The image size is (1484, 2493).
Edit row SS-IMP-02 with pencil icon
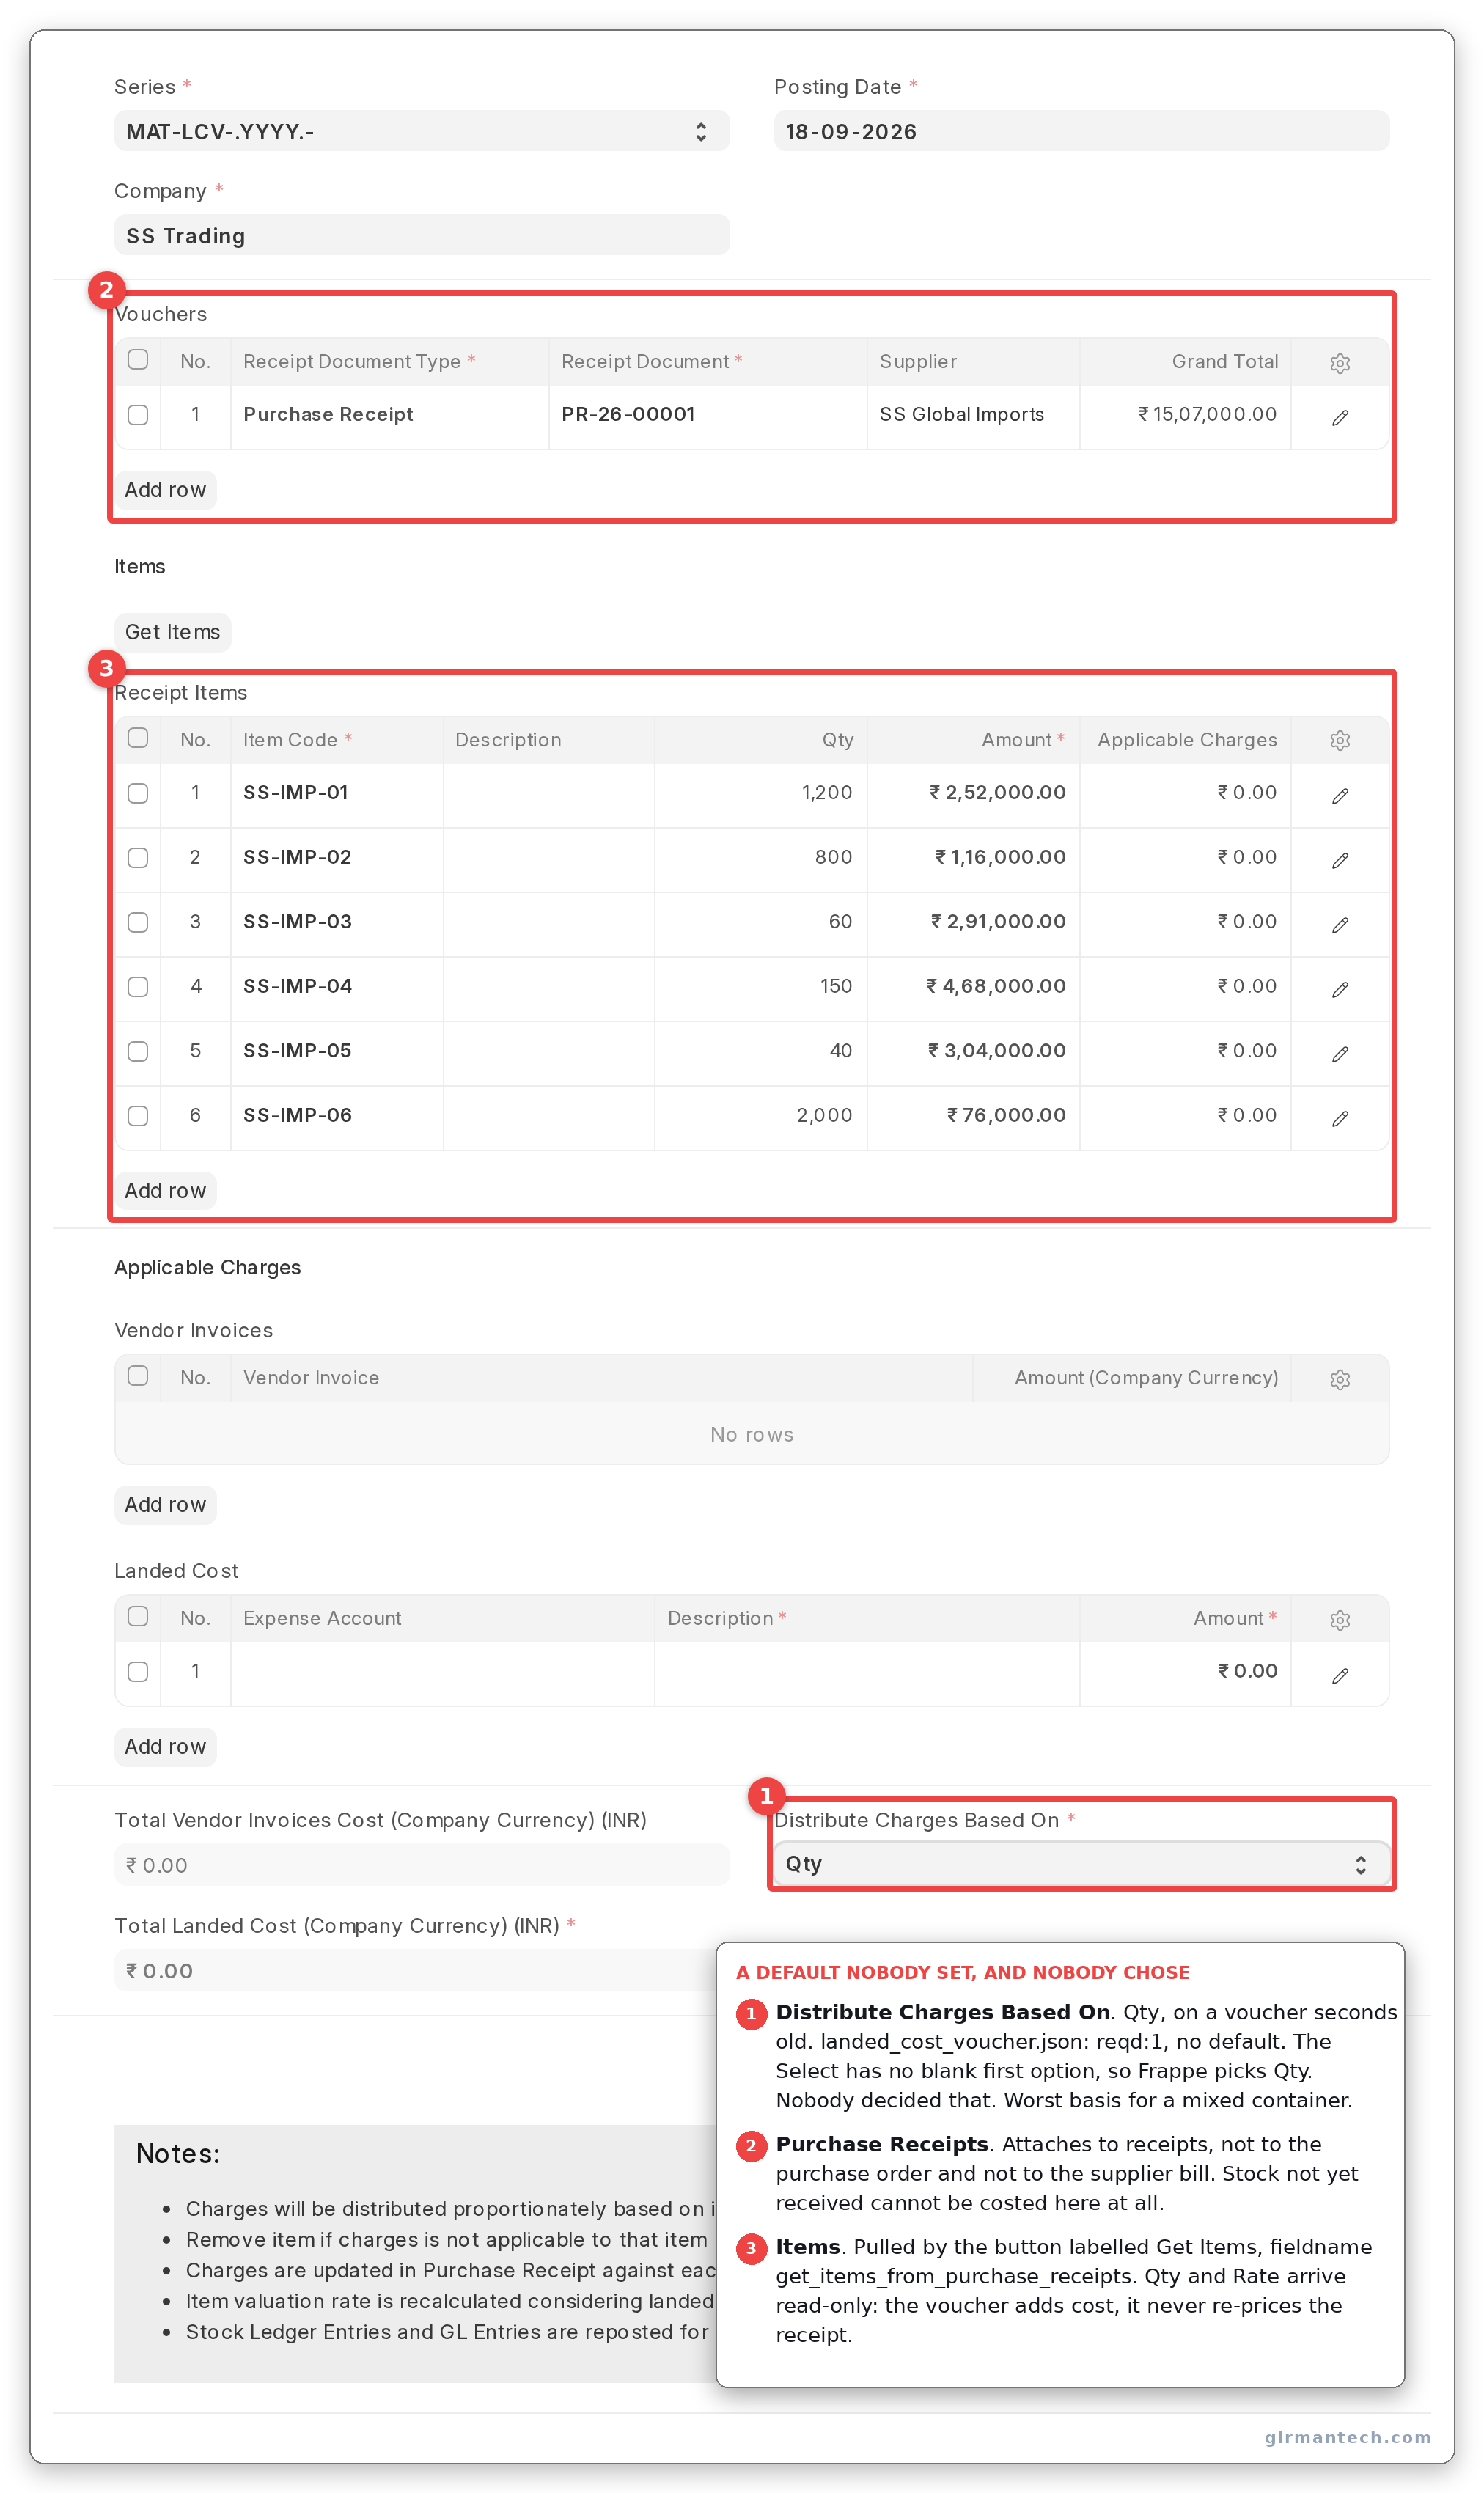pyautogui.click(x=1339, y=860)
